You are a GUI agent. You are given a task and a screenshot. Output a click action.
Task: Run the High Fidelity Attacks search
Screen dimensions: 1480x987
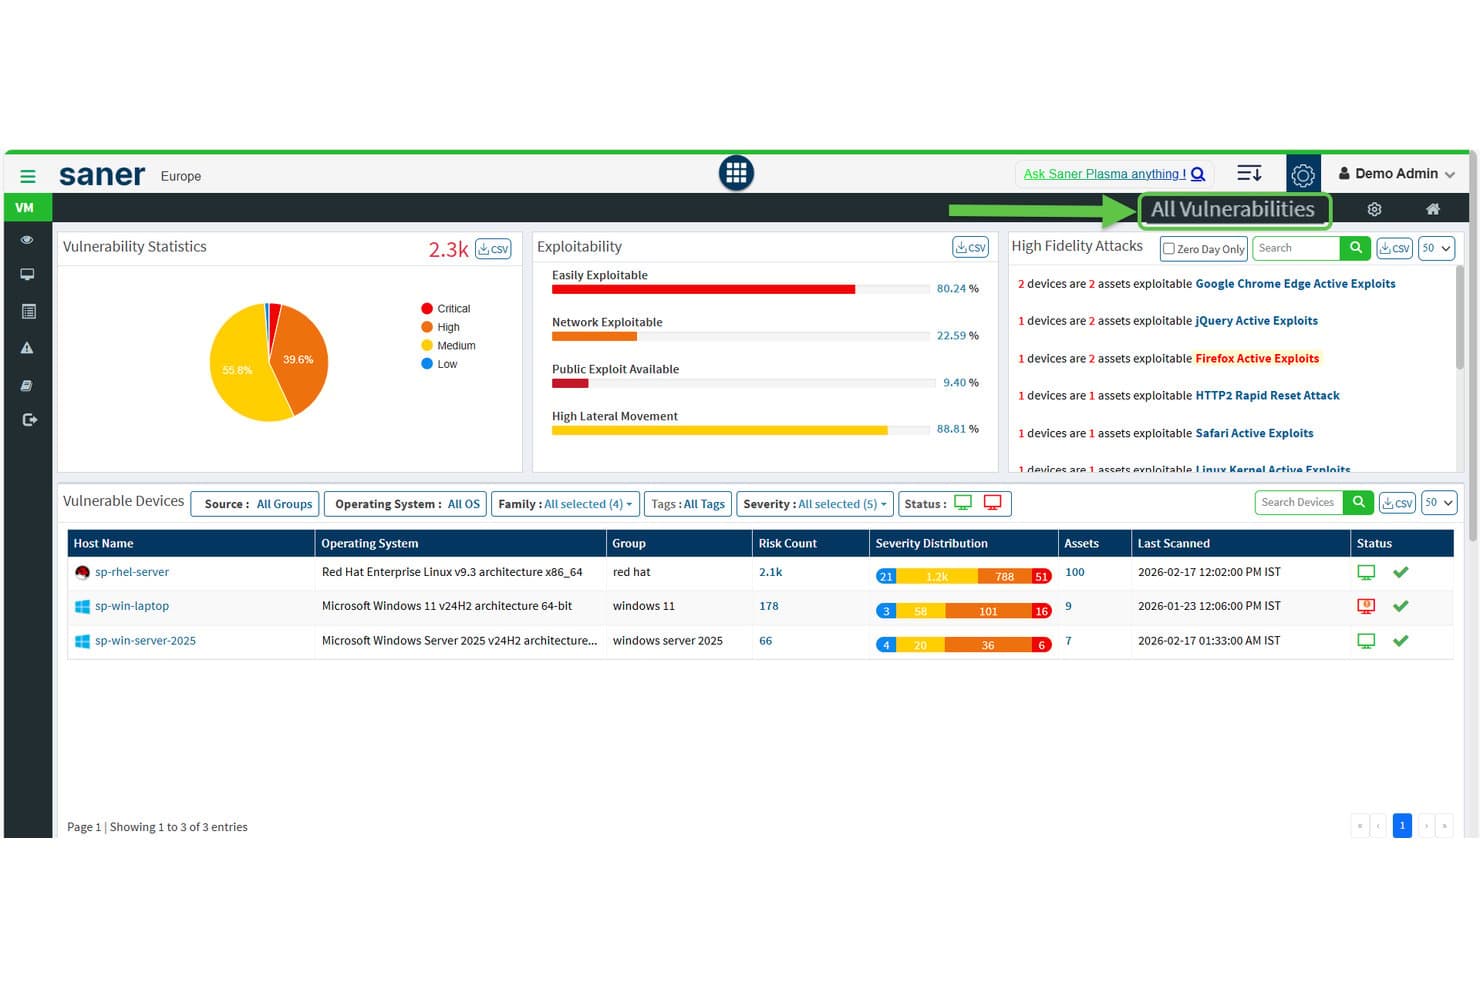click(x=1355, y=248)
